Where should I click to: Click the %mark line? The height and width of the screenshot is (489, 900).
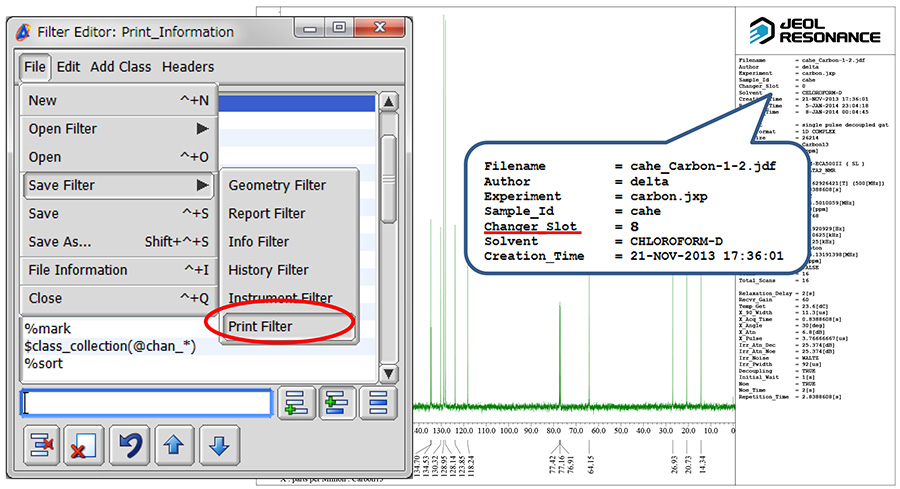(48, 329)
